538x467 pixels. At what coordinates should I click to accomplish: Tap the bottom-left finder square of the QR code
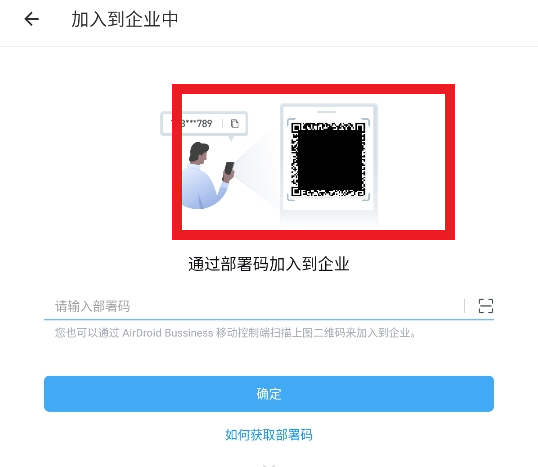(296, 192)
